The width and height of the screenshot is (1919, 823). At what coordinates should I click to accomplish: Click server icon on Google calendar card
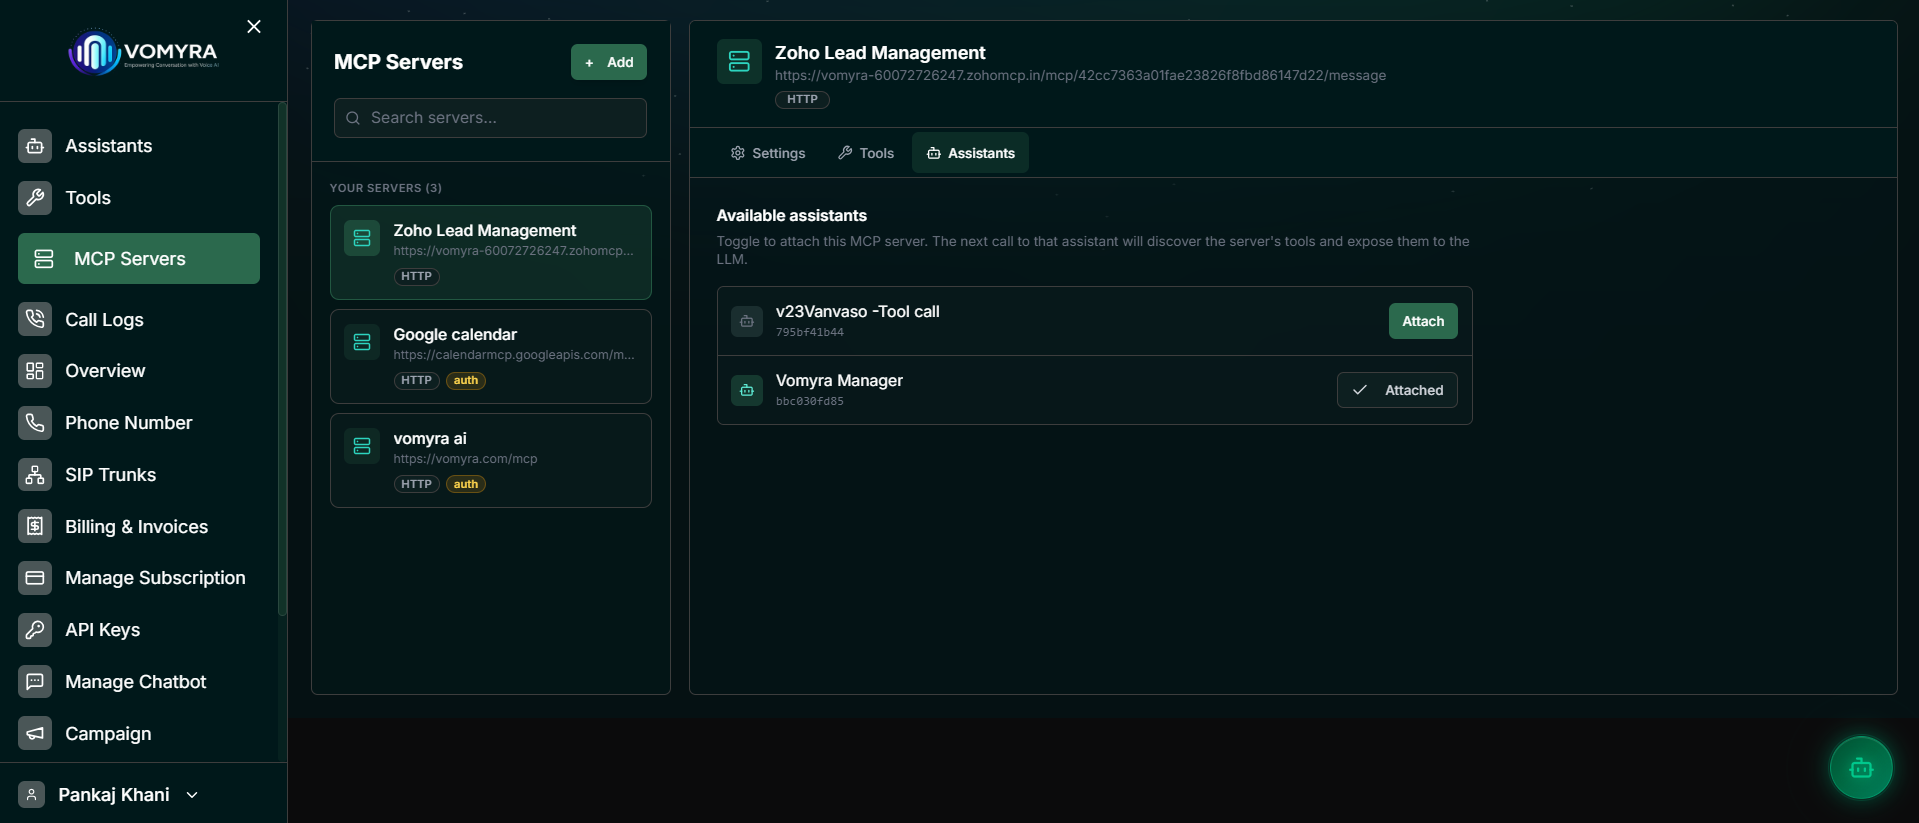pyautogui.click(x=362, y=342)
